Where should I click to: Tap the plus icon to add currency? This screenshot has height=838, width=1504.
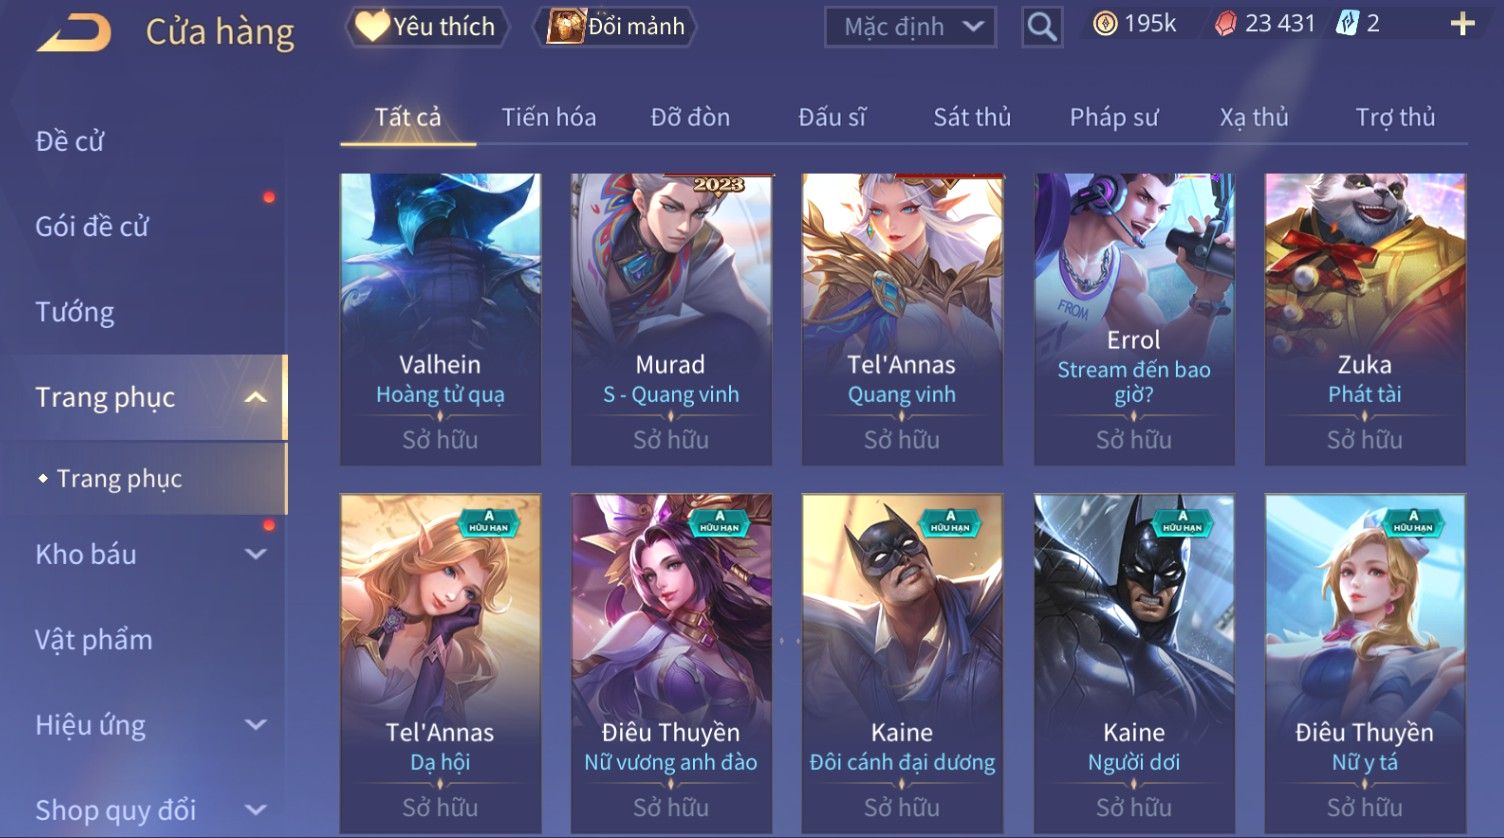[x=1462, y=24]
